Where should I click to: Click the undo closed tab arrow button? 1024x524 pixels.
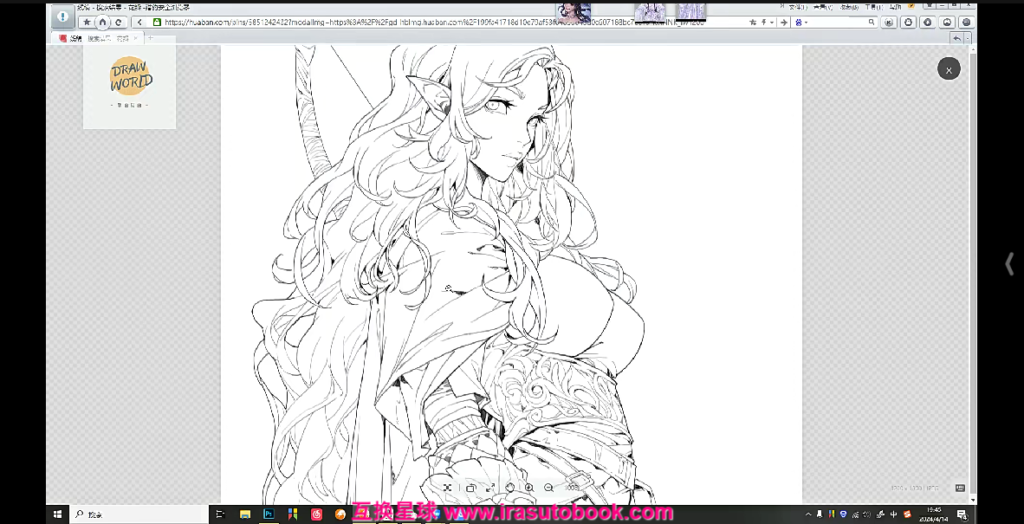(957, 39)
